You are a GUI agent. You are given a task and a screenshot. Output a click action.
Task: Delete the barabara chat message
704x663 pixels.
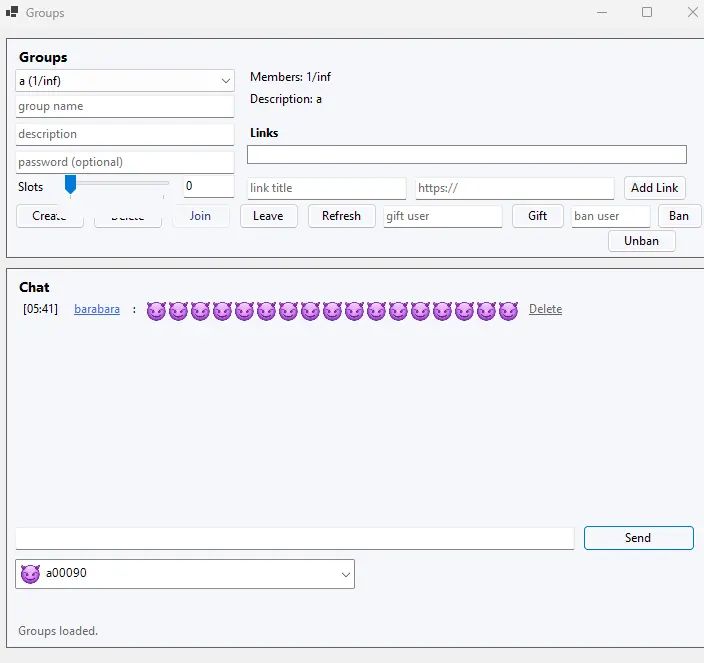coord(545,310)
